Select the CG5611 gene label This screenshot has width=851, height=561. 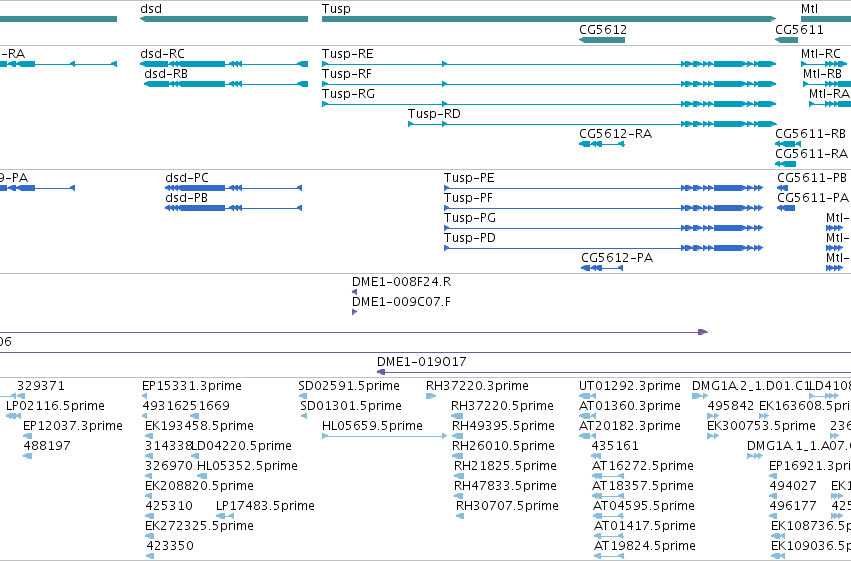[799, 30]
